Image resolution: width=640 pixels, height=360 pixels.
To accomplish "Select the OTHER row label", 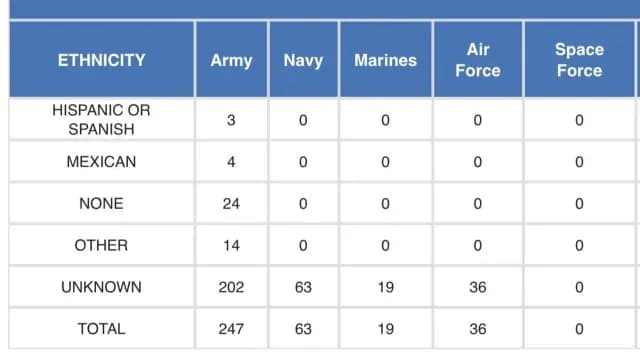I will pos(101,245).
